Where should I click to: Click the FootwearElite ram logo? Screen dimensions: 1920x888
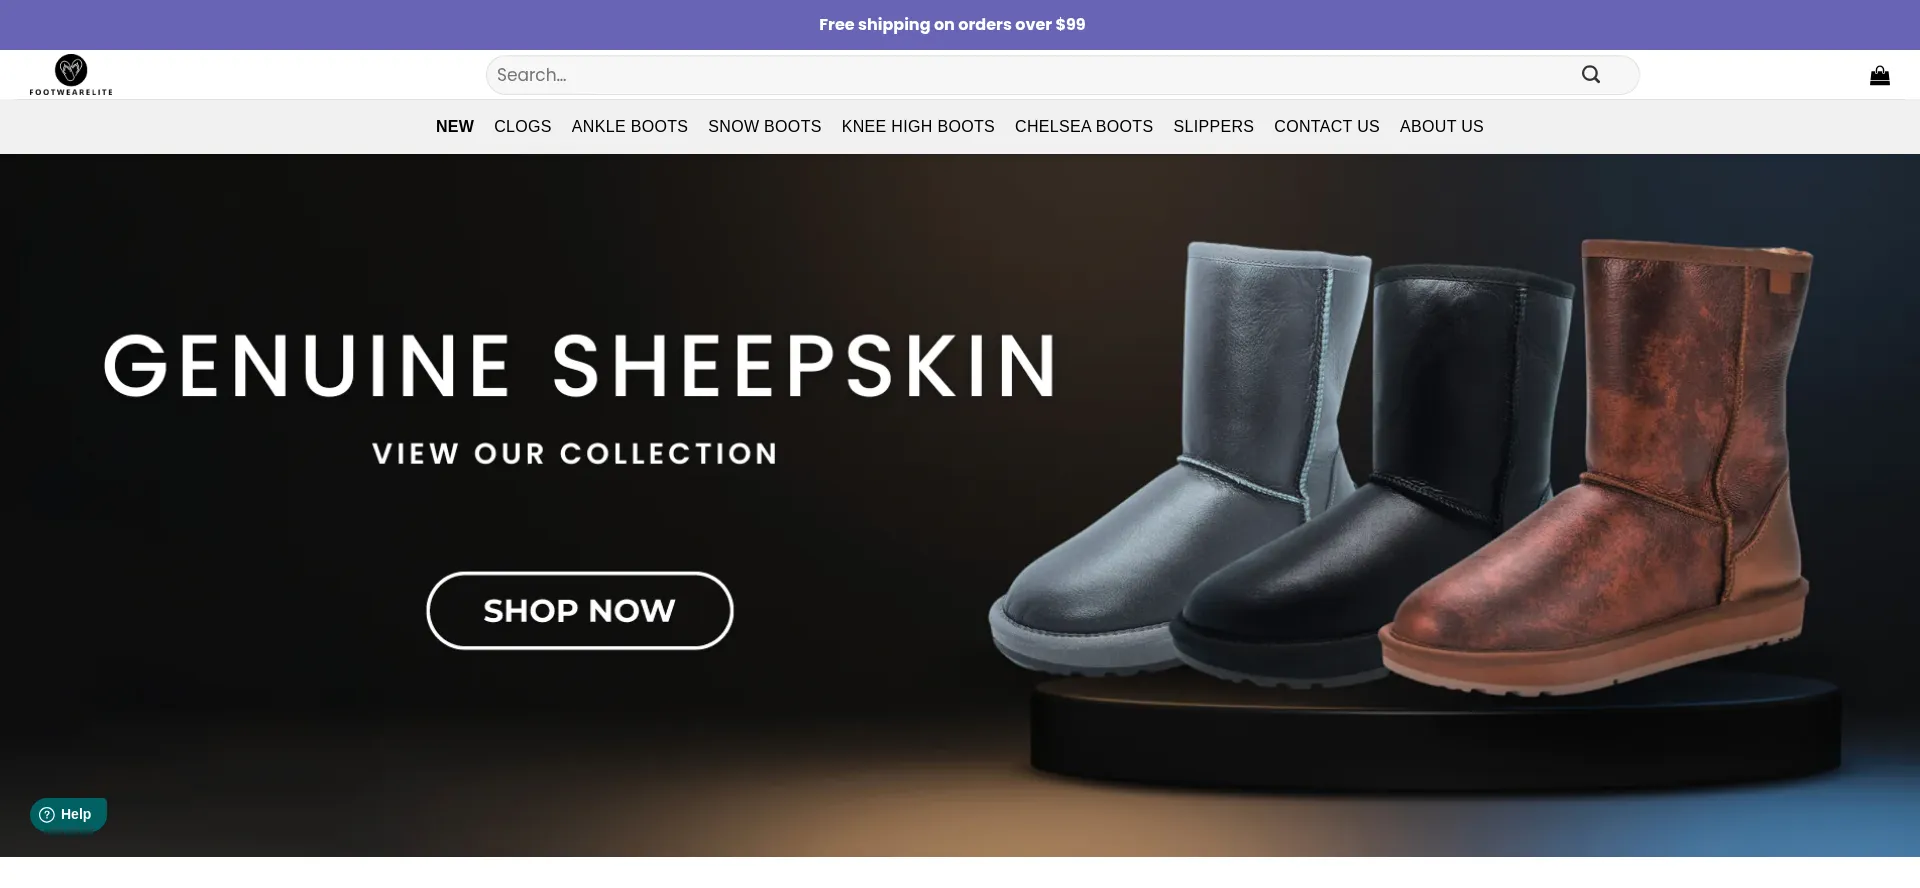(70, 74)
